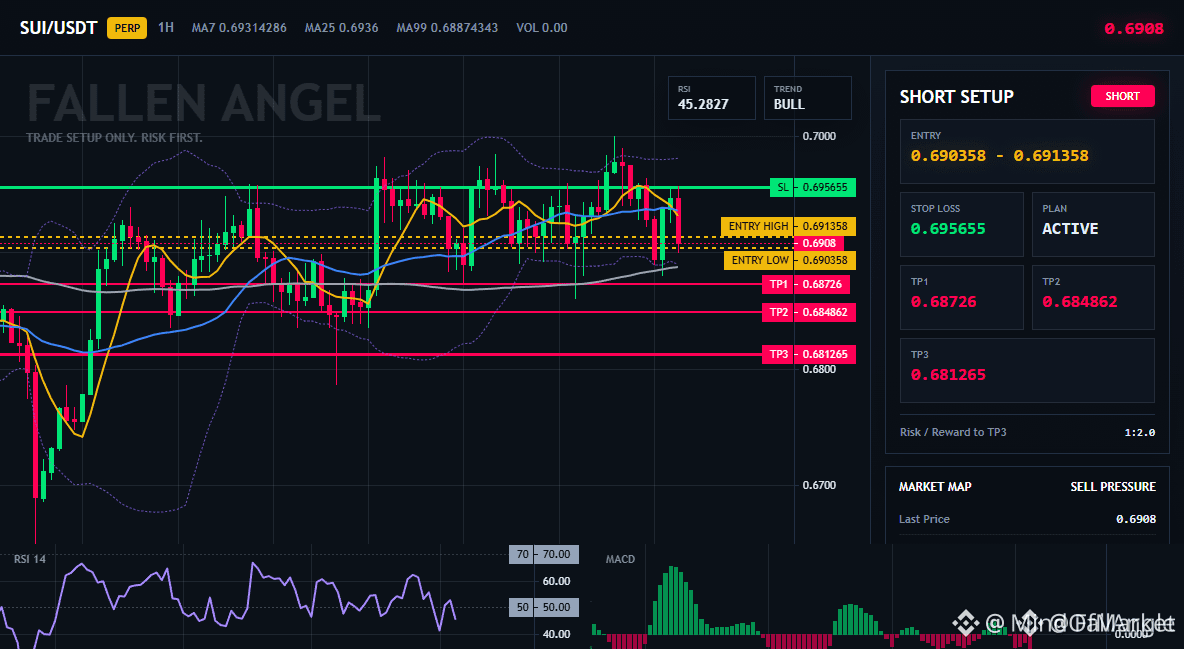
Task: Click the MA25 0.6936 indicator
Action: pos(341,28)
